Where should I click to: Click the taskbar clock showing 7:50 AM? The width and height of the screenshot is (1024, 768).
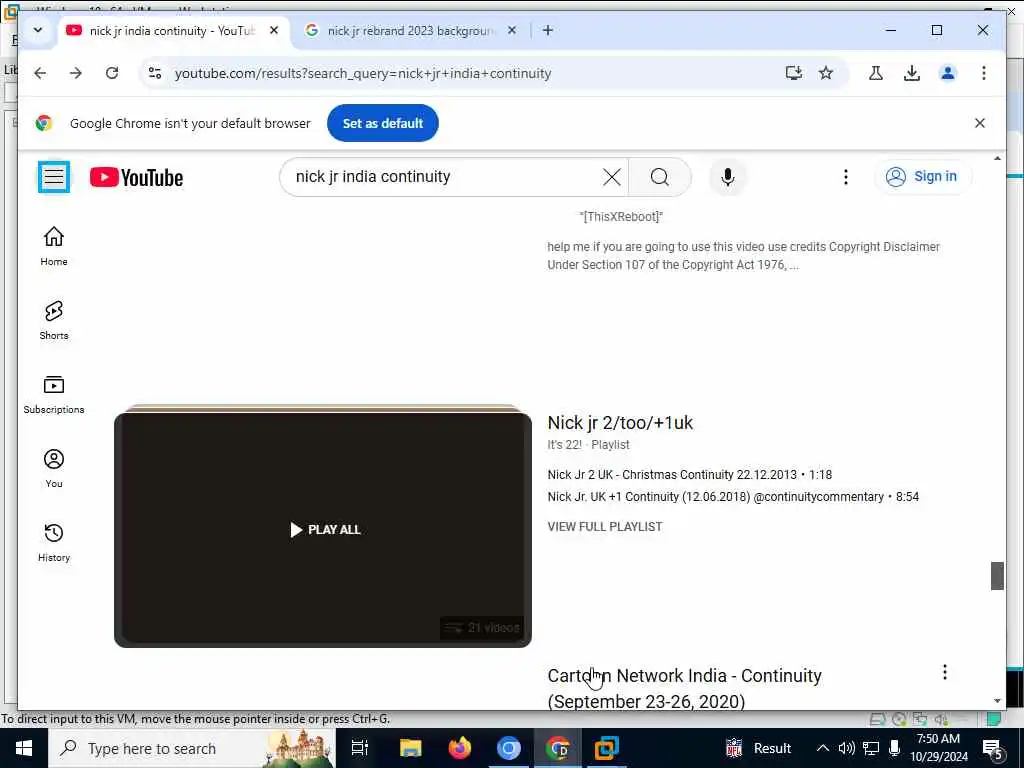click(x=938, y=748)
